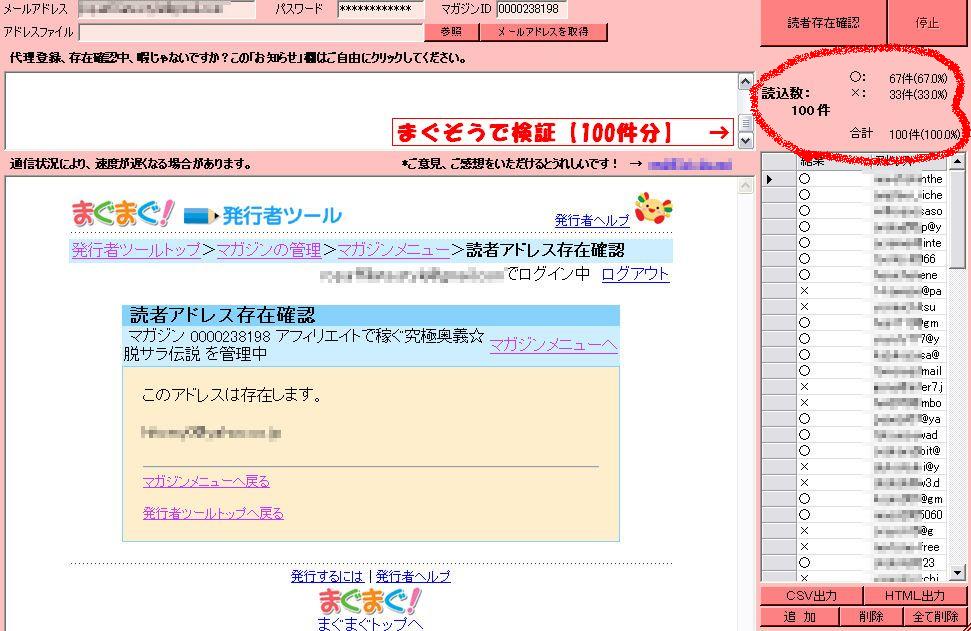The width and height of the screenshot is (971, 631).
Task: Click the 全て削除 delete-all button
Action: (x=935, y=617)
